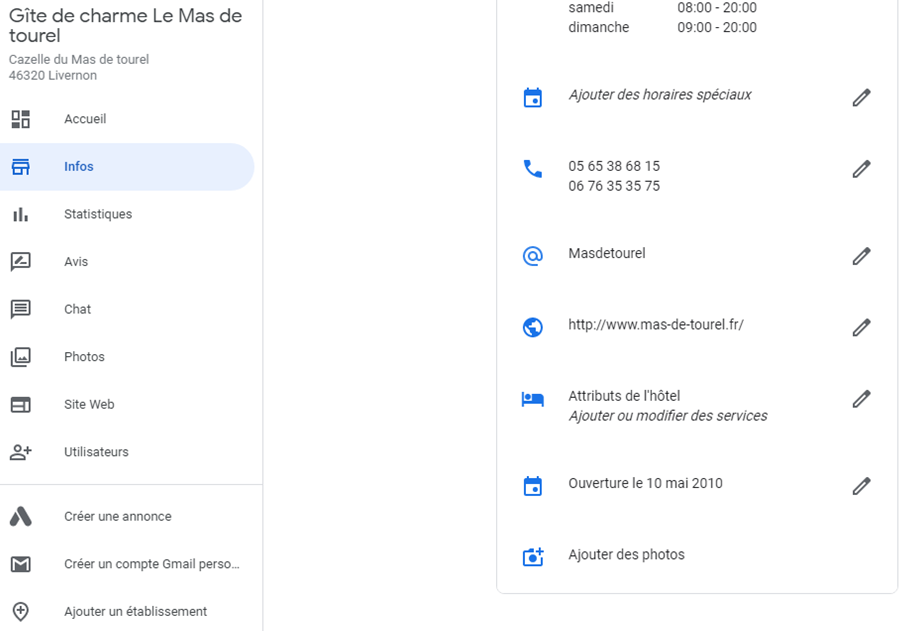Open the Utilisateurs section
Screen dimensions: 923x631
pyautogui.click(x=127, y=452)
